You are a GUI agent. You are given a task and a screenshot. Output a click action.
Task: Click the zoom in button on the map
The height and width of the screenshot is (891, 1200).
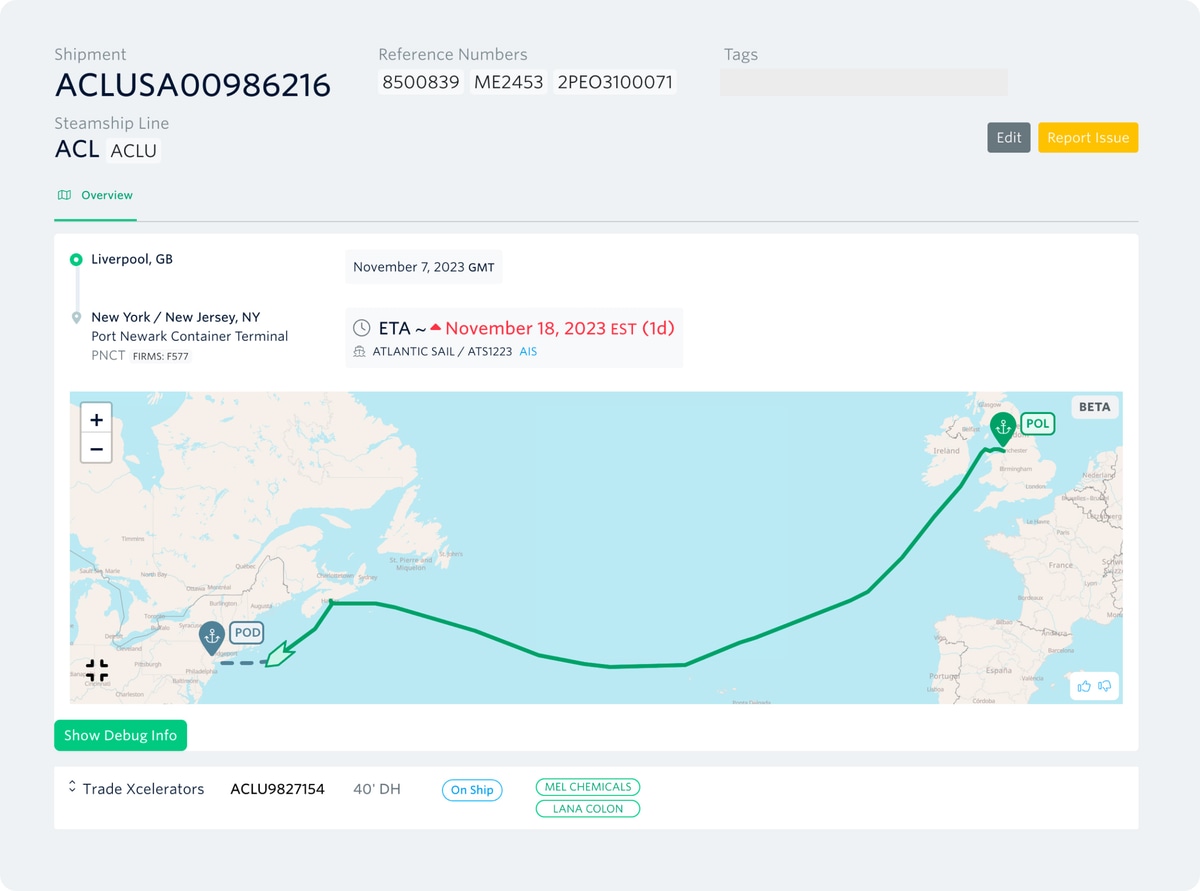click(x=96, y=419)
